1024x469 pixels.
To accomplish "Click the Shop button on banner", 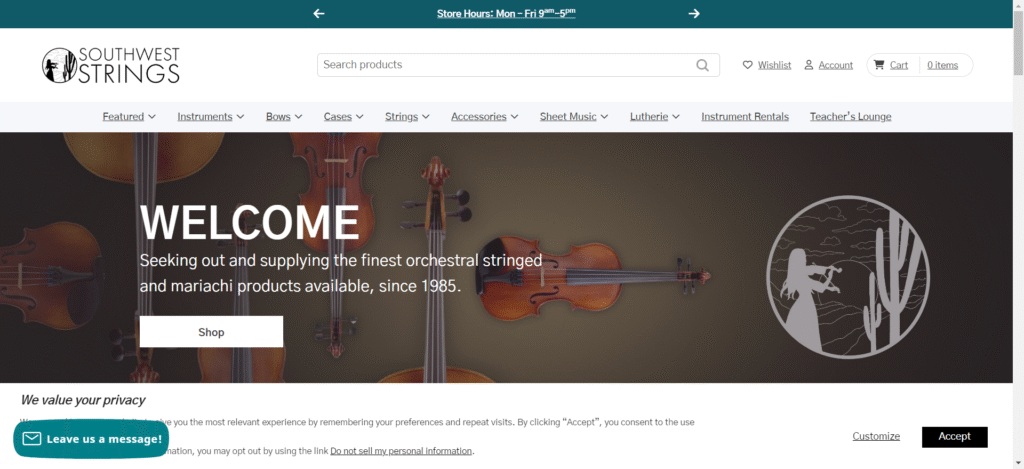I will click(x=211, y=332).
